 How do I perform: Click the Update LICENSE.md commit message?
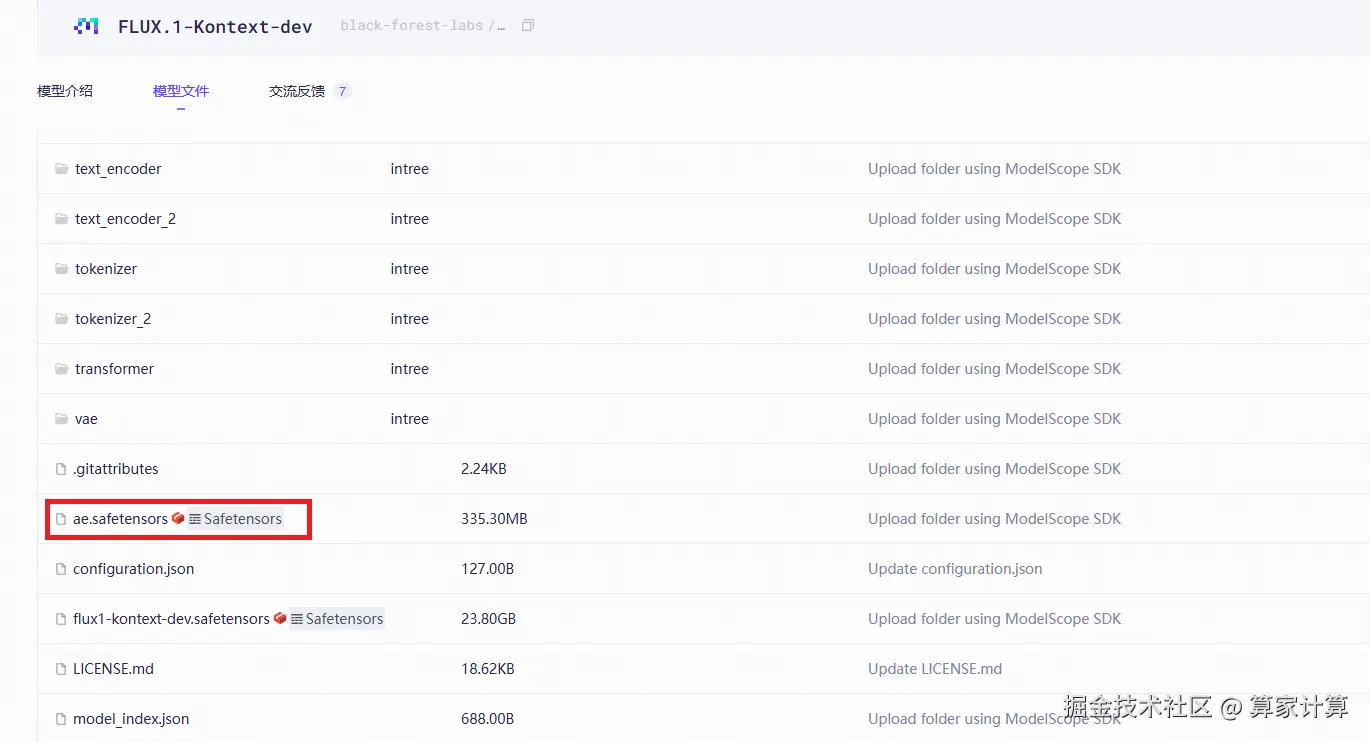coord(935,669)
